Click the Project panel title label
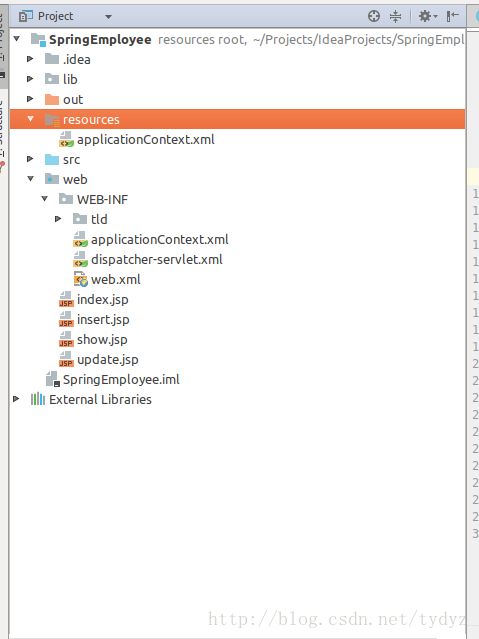 coord(55,16)
